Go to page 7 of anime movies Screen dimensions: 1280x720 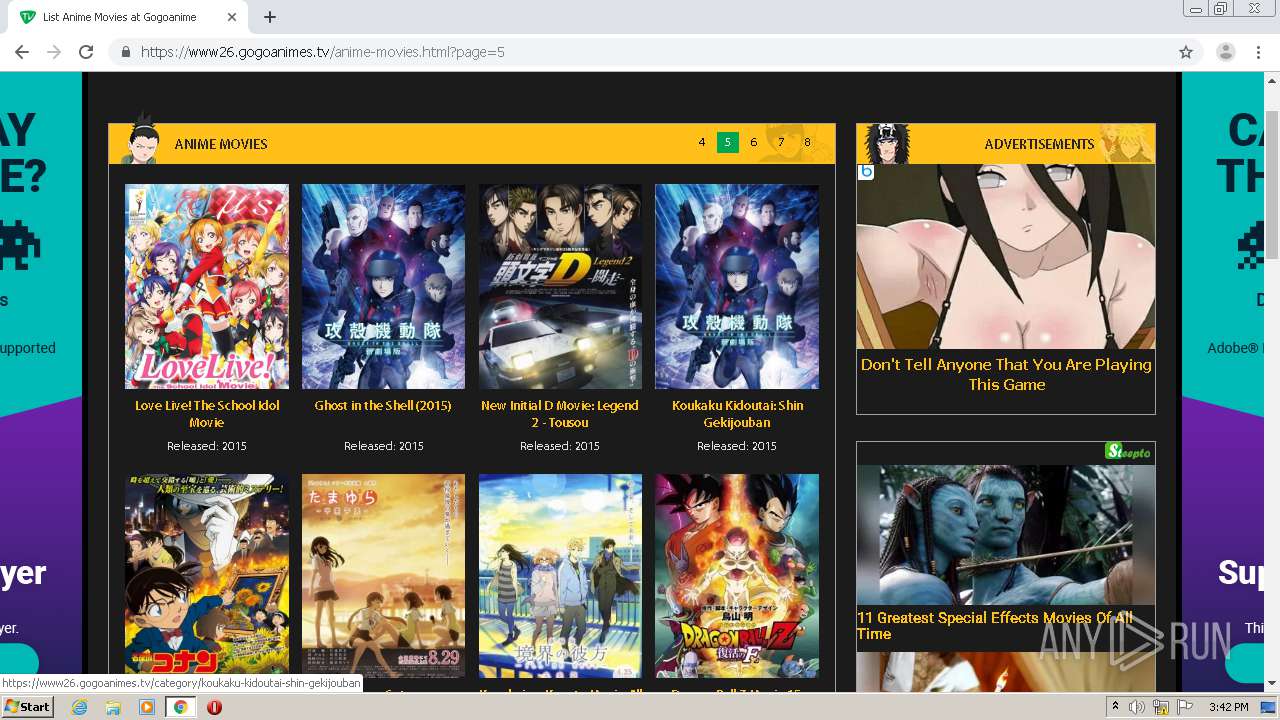click(x=781, y=143)
